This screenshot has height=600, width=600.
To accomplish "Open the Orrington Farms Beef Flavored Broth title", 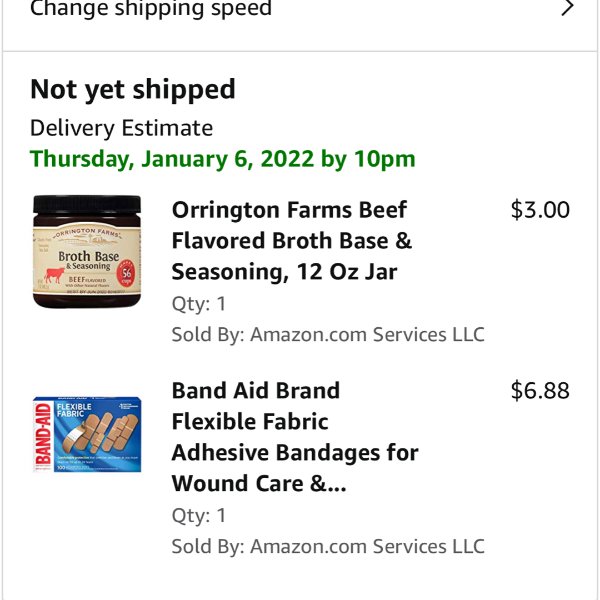I will [x=292, y=241].
